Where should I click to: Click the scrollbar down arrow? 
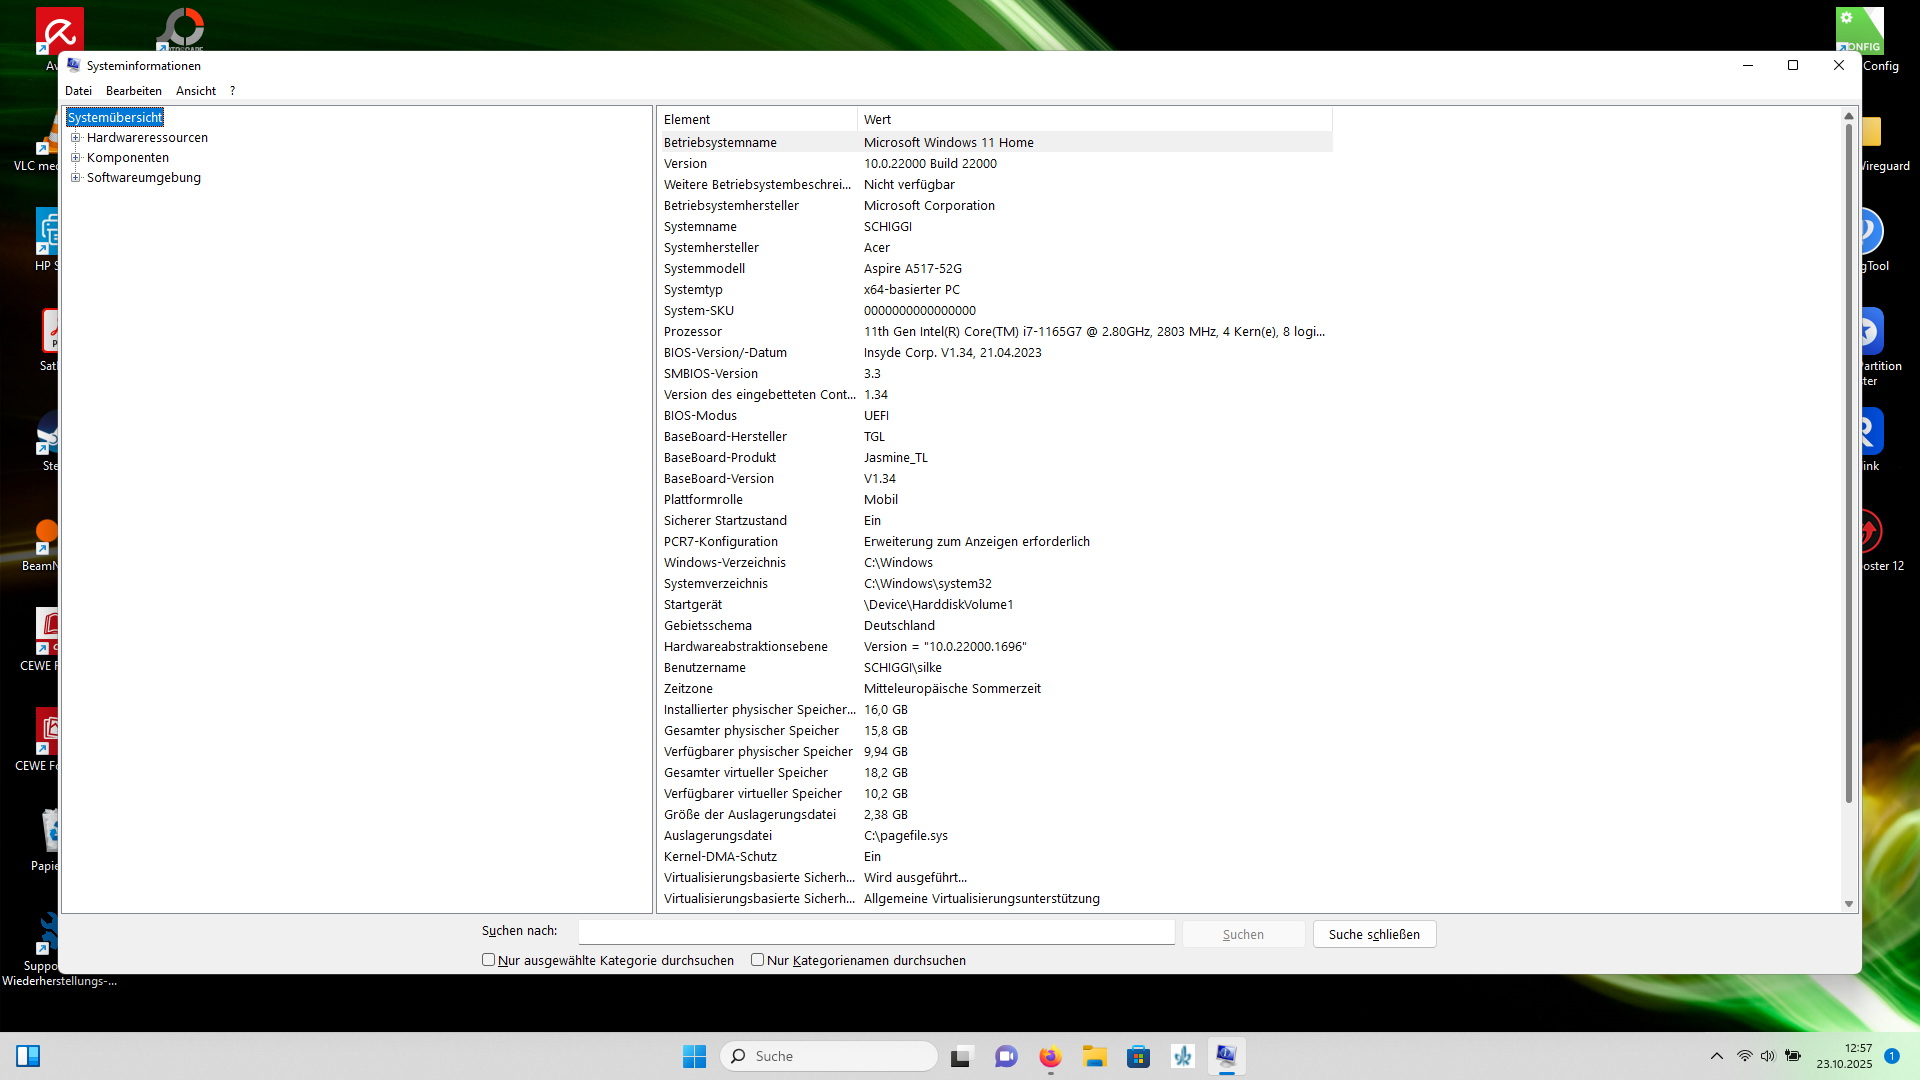pos(1849,904)
